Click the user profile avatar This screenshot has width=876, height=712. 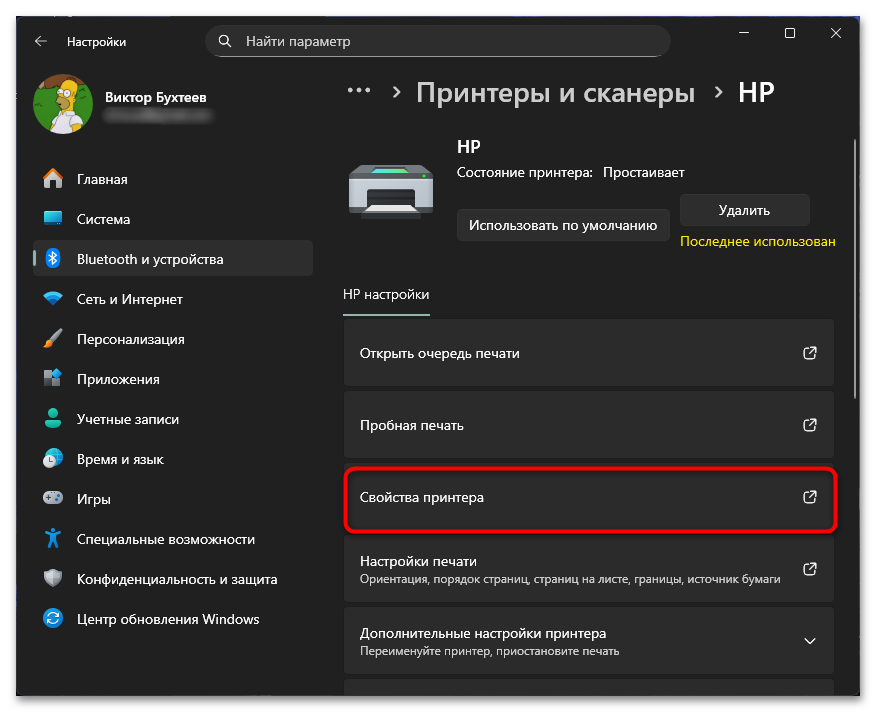click(63, 104)
